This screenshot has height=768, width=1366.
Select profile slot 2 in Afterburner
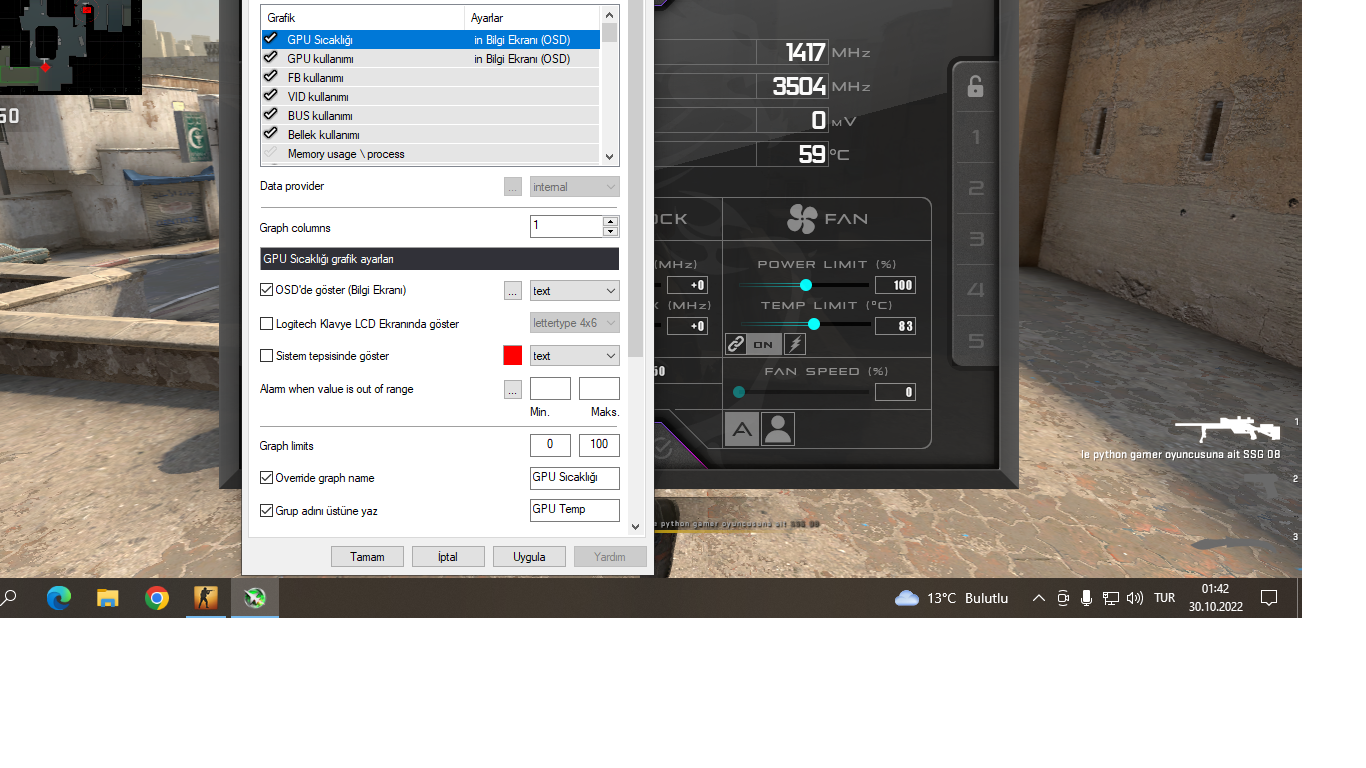976,188
